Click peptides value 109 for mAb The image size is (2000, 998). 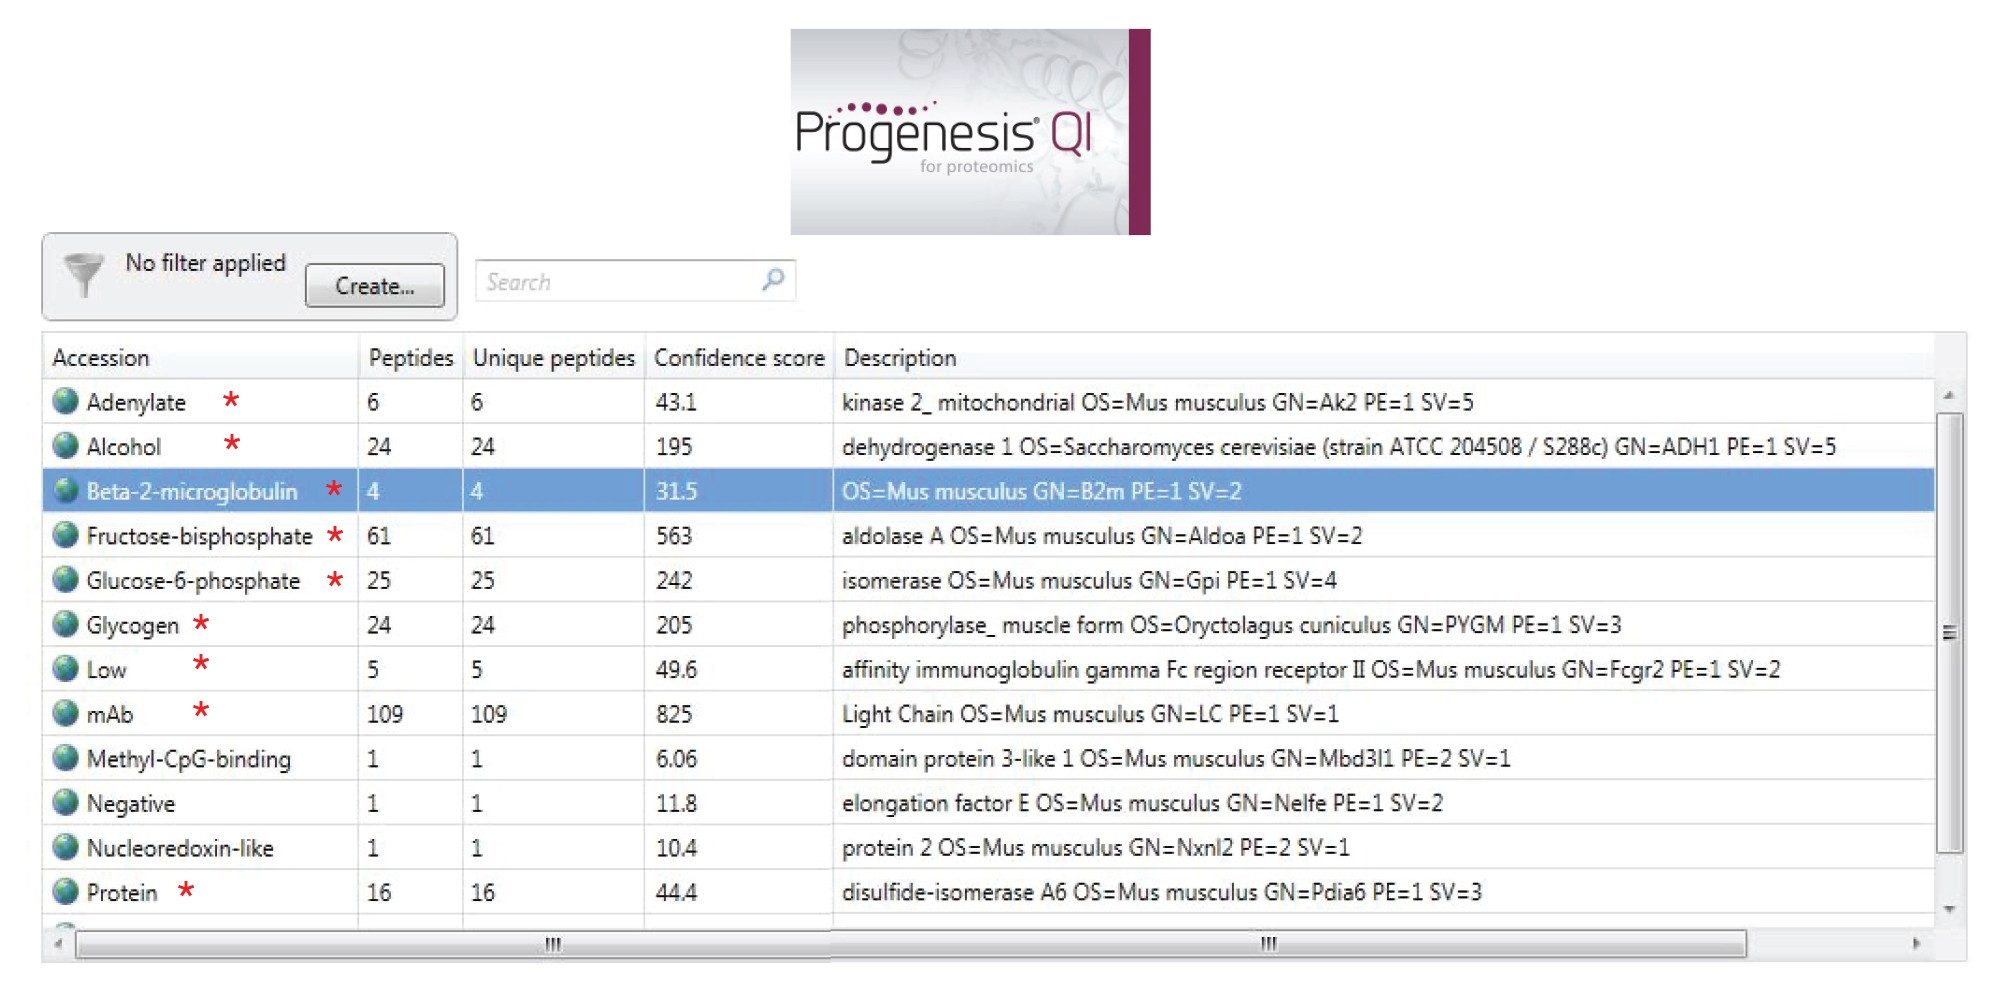click(385, 714)
